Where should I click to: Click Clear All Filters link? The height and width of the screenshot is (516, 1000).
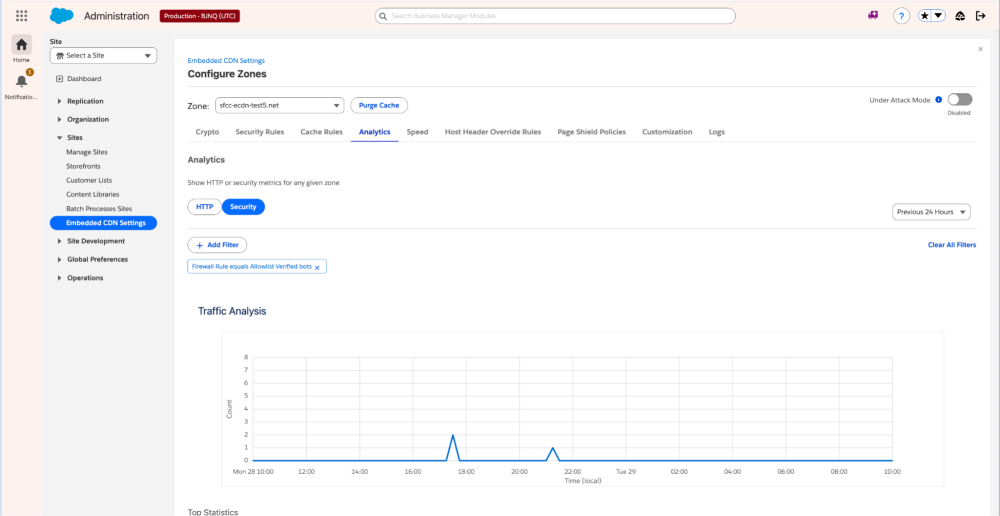pos(952,245)
